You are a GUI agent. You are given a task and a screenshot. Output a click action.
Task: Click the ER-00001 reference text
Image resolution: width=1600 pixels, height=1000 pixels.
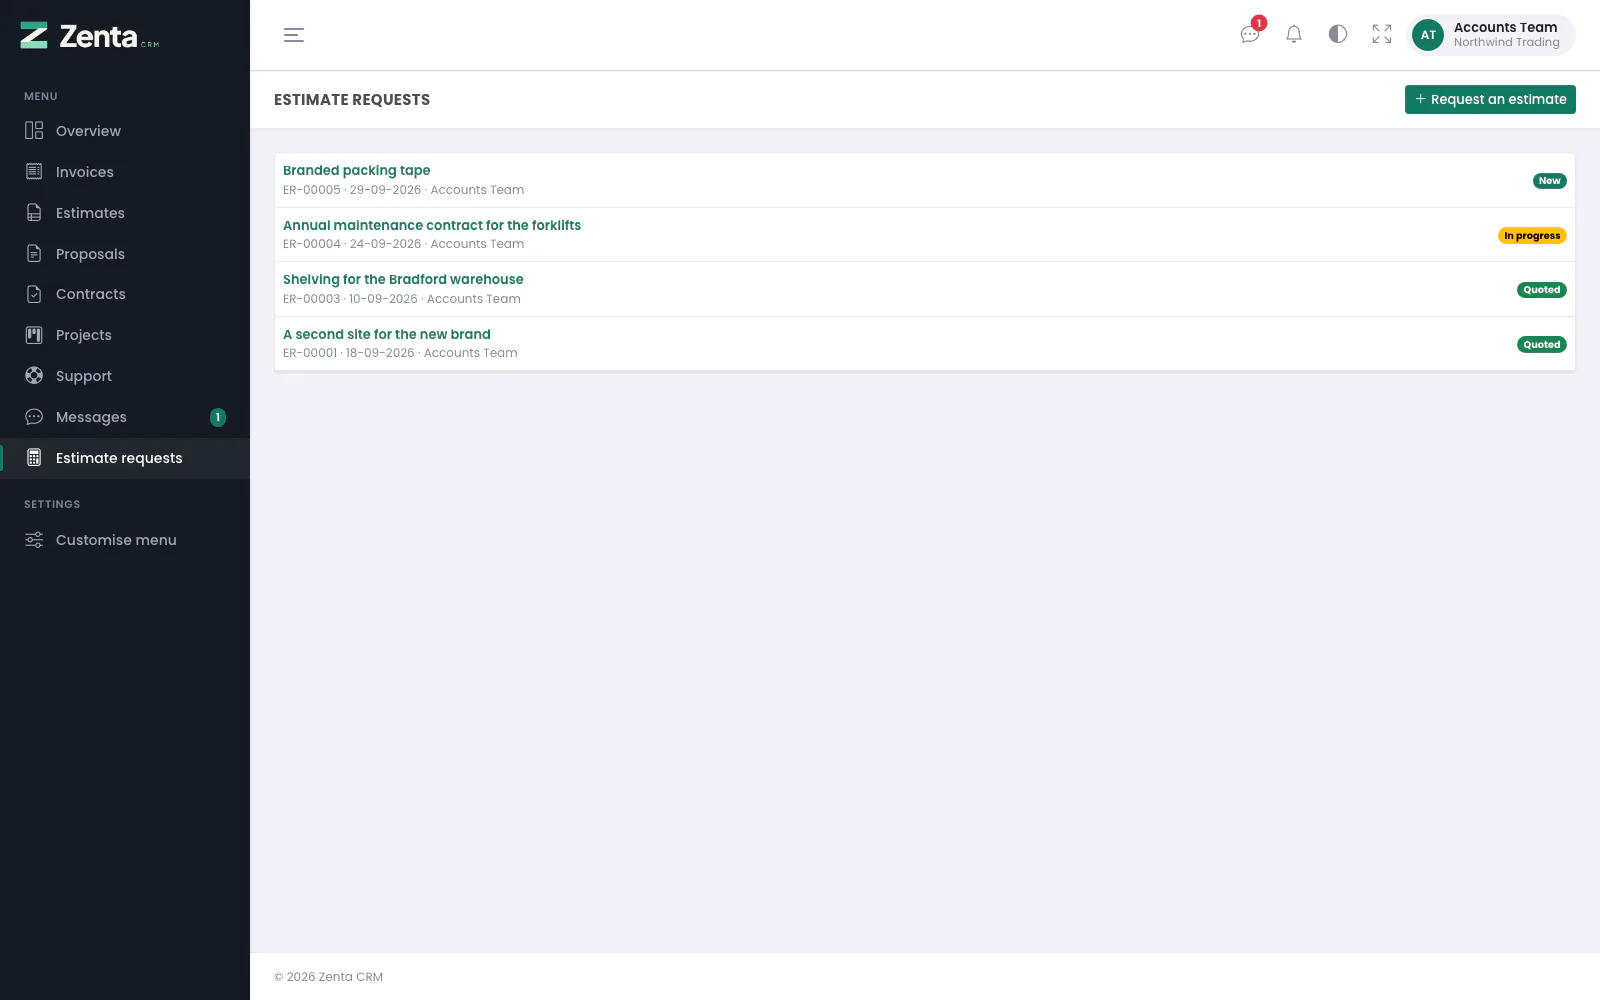pyautogui.click(x=310, y=353)
